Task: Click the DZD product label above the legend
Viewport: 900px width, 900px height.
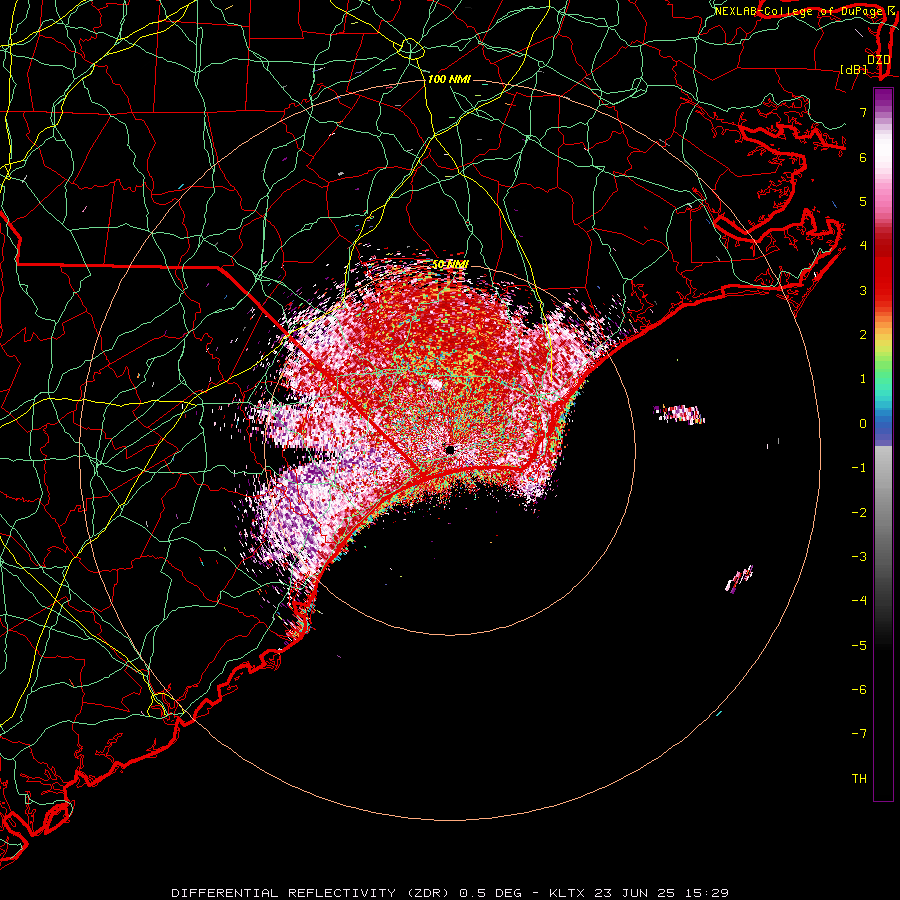Action: (x=878, y=60)
